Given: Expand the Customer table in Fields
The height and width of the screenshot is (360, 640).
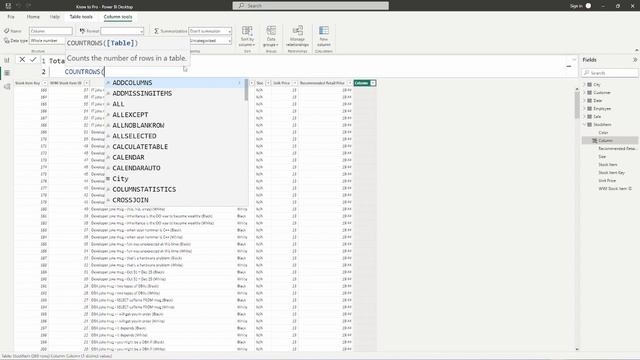Looking at the screenshot, I should [x=584, y=93].
